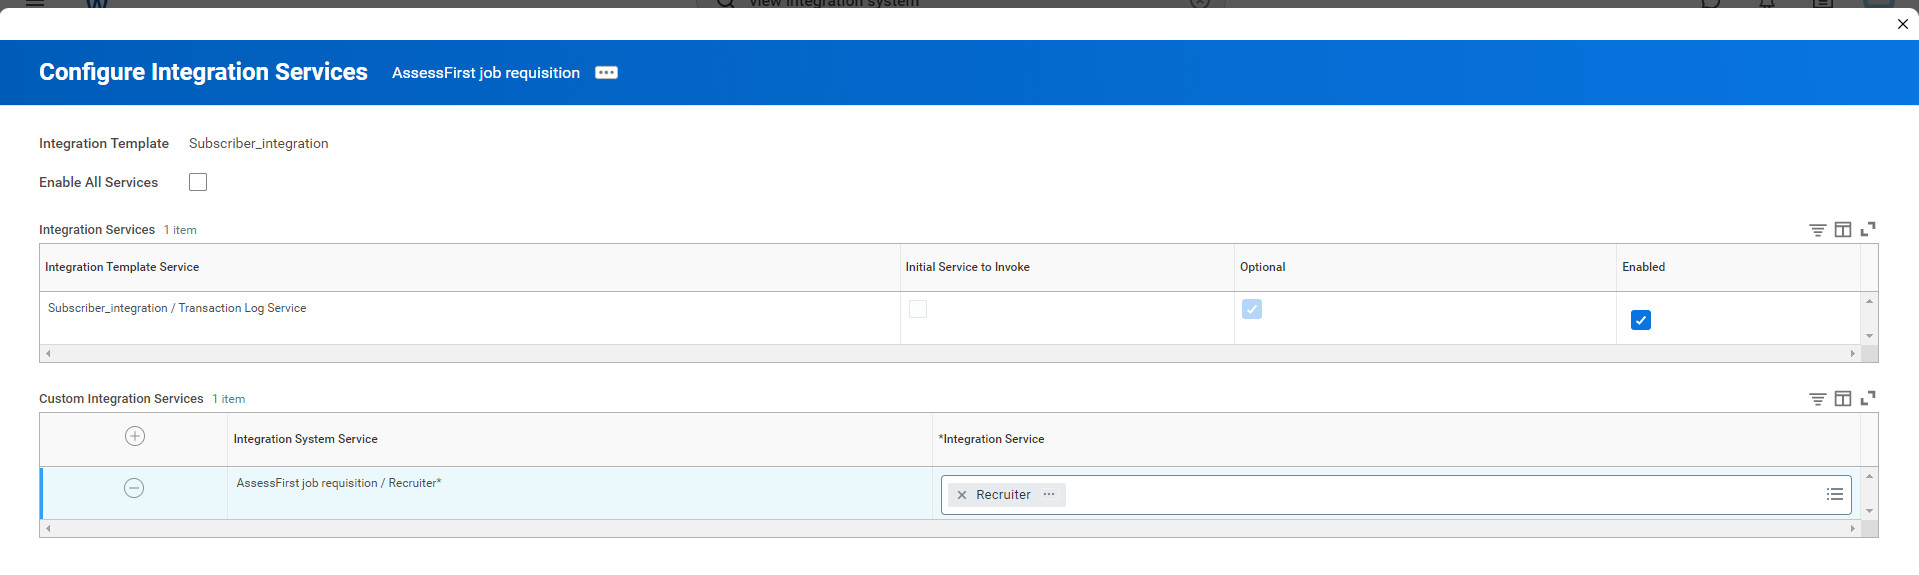This screenshot has height=575, width=1919.
Task: Toggle the Enable All Services checkbox
Action: tap(198, 182)
